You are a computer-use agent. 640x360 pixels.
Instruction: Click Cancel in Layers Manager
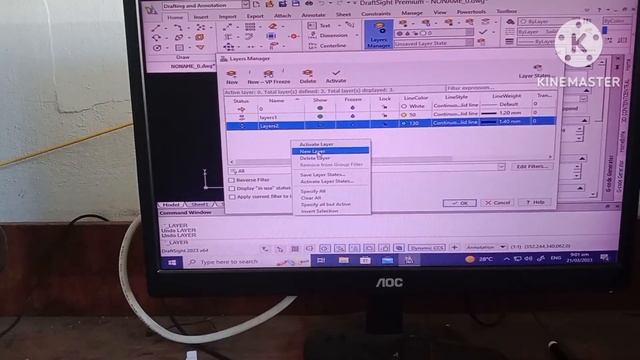click(x=497, y=202)
